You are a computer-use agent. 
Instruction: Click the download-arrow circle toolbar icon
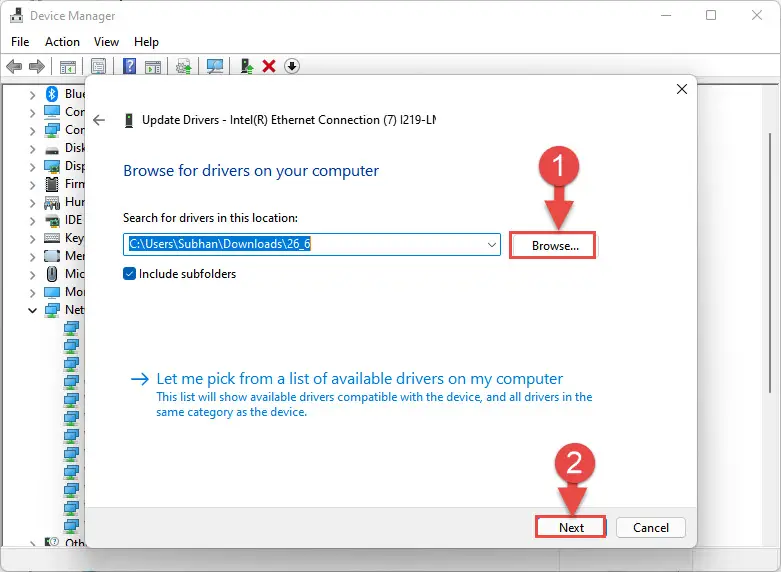(x=292, y=66)
